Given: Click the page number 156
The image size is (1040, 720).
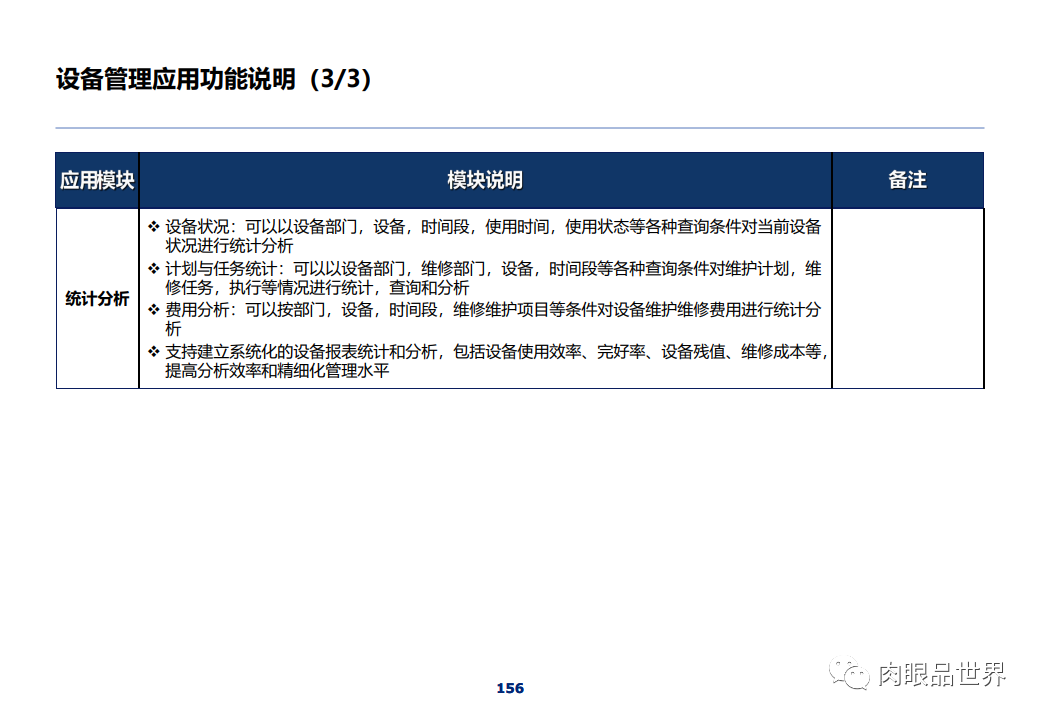Looking at the screenshot, I should 509,687.
